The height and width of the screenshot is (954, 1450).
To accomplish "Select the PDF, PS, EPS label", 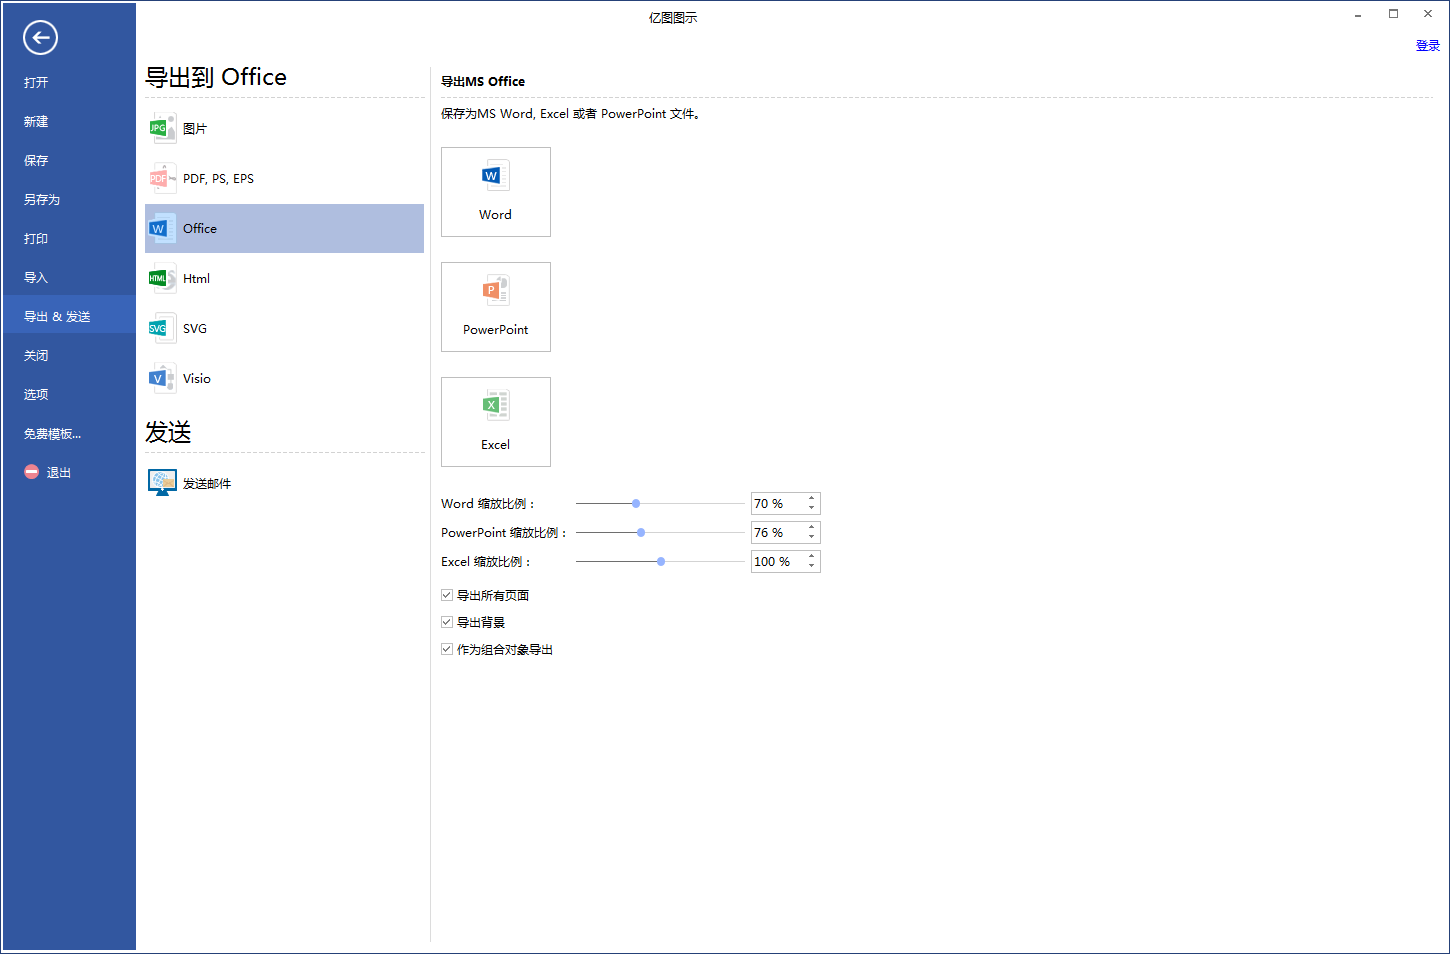I will click(x=218, y=179).
